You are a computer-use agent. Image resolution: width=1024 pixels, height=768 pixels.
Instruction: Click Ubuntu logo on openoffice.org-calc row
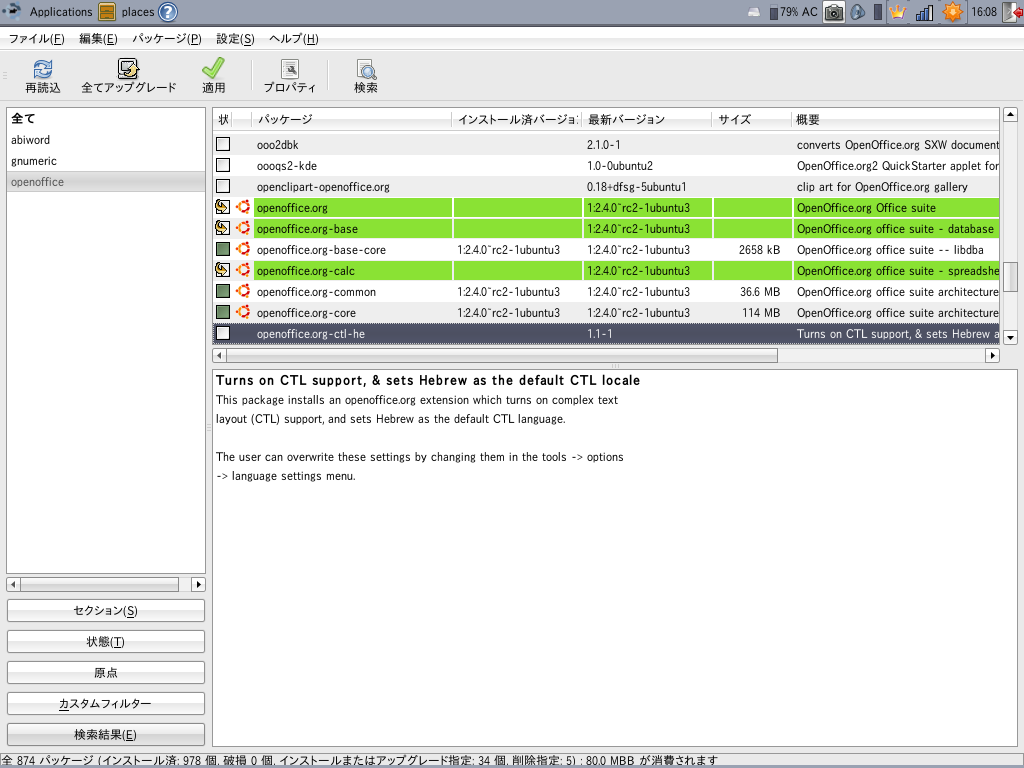pyautogui.click(x=243, y=270)
